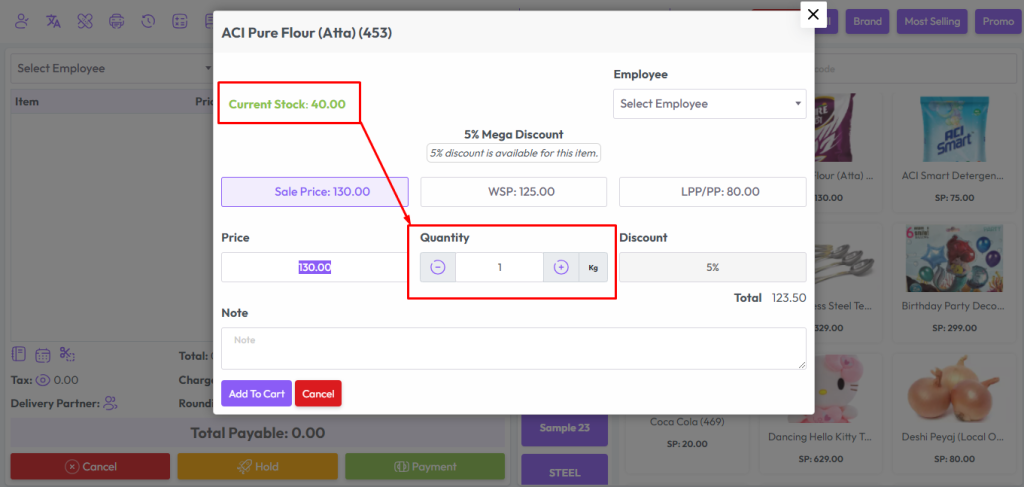Open the history clock icon
Screen dimensions: 1024x487
148,22
